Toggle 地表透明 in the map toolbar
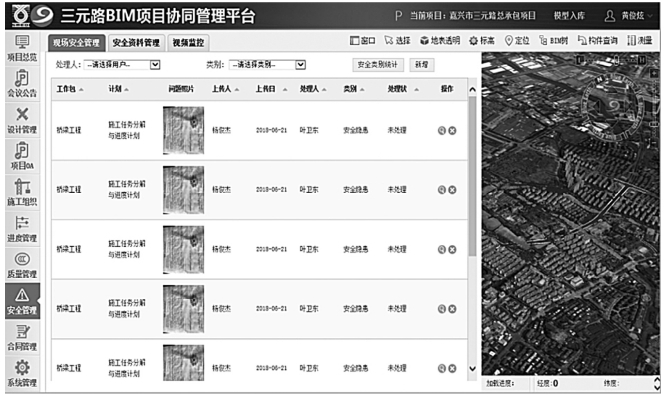The image size is (671, 397). tap(439, 41)
